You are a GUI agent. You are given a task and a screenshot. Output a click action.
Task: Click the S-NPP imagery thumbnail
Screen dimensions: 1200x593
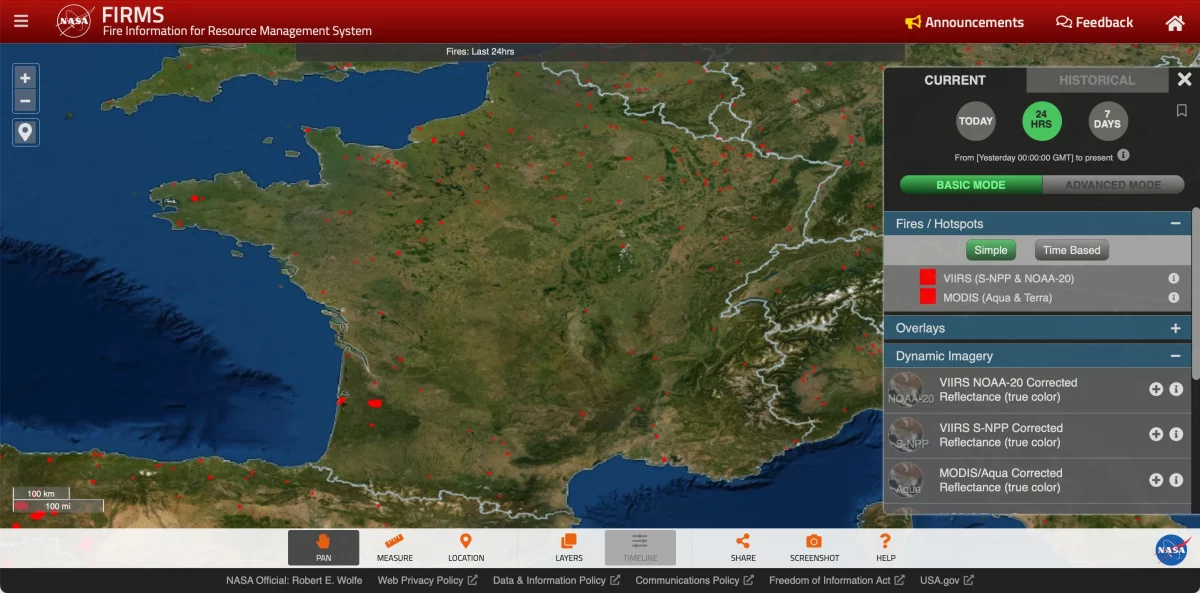point(907,435)
